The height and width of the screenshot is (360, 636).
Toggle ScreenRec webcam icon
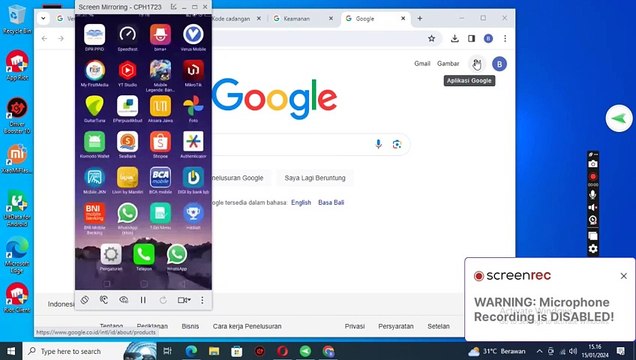[x=593, y=221]
